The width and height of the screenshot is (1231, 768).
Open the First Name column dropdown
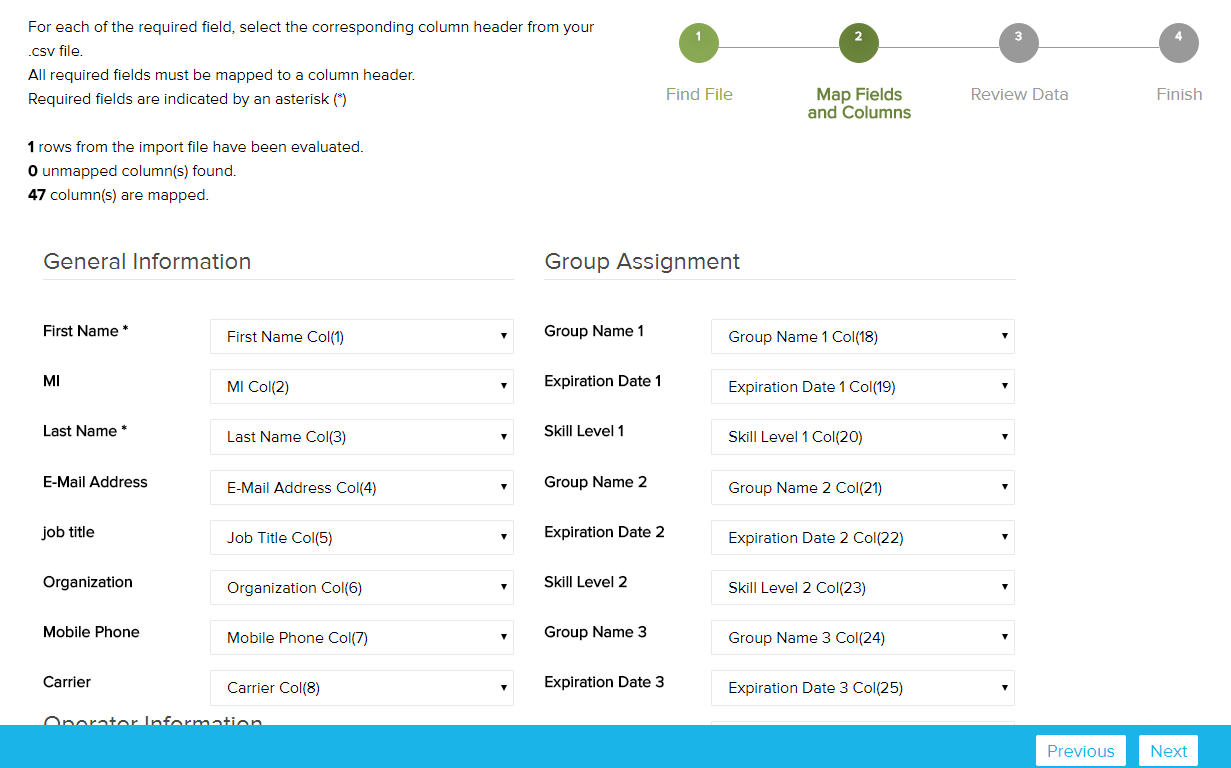[x=362, y=337]
